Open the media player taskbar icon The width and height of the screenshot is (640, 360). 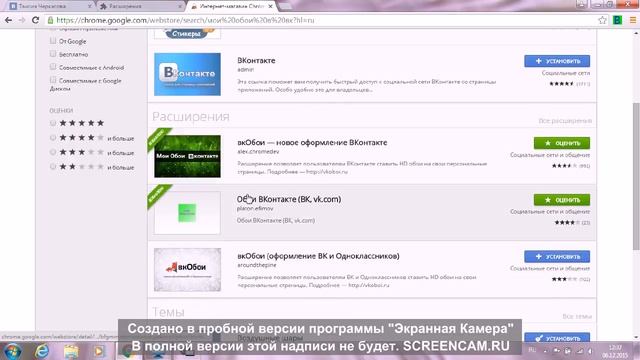[98, 351]
